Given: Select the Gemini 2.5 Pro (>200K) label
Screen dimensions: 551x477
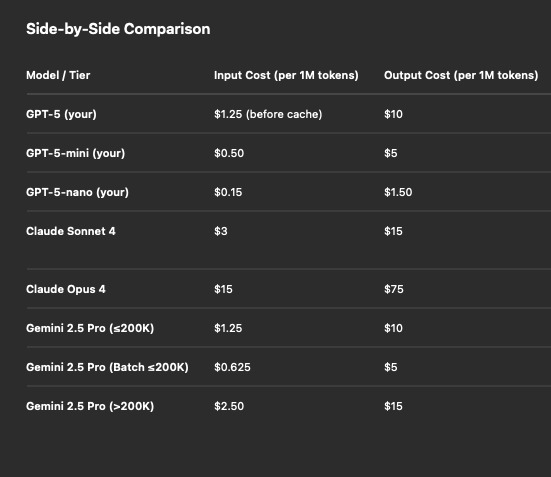Looking at the screenshot, I should pyautogui.click(x=90, y=406).
